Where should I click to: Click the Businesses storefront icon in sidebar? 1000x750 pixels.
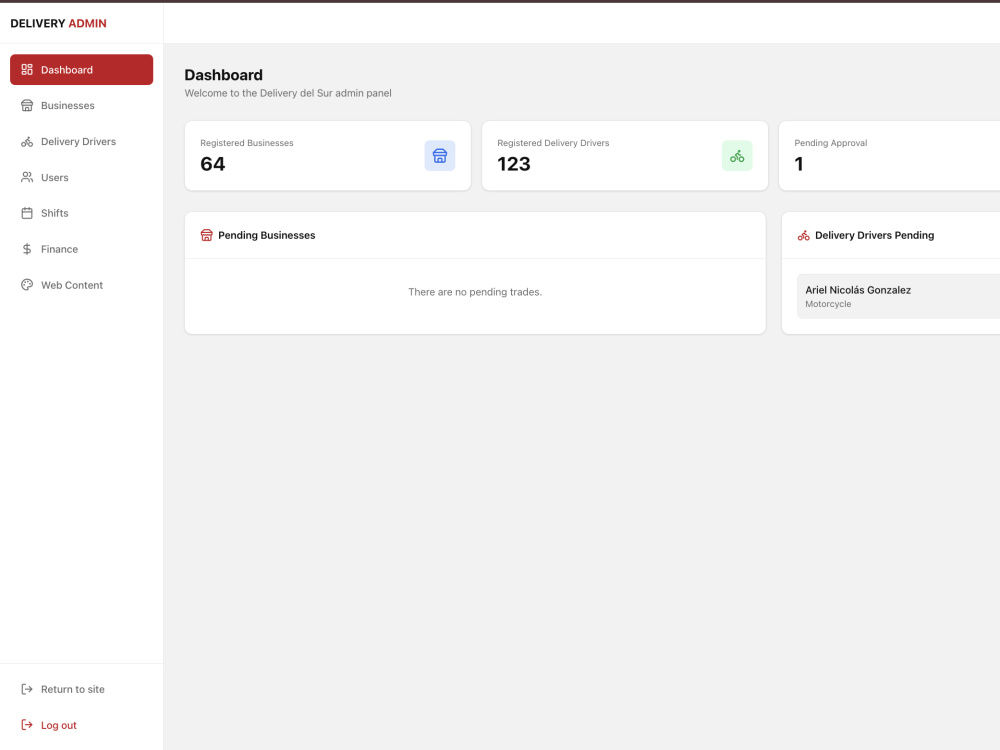click(27, 105)
